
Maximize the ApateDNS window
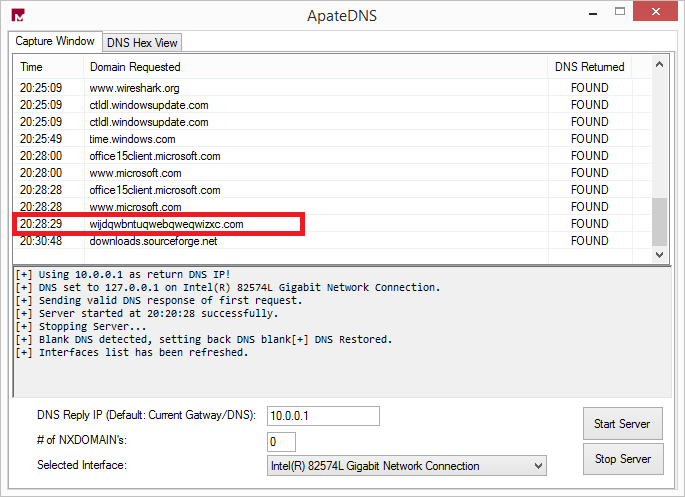[x=620, y=12]
